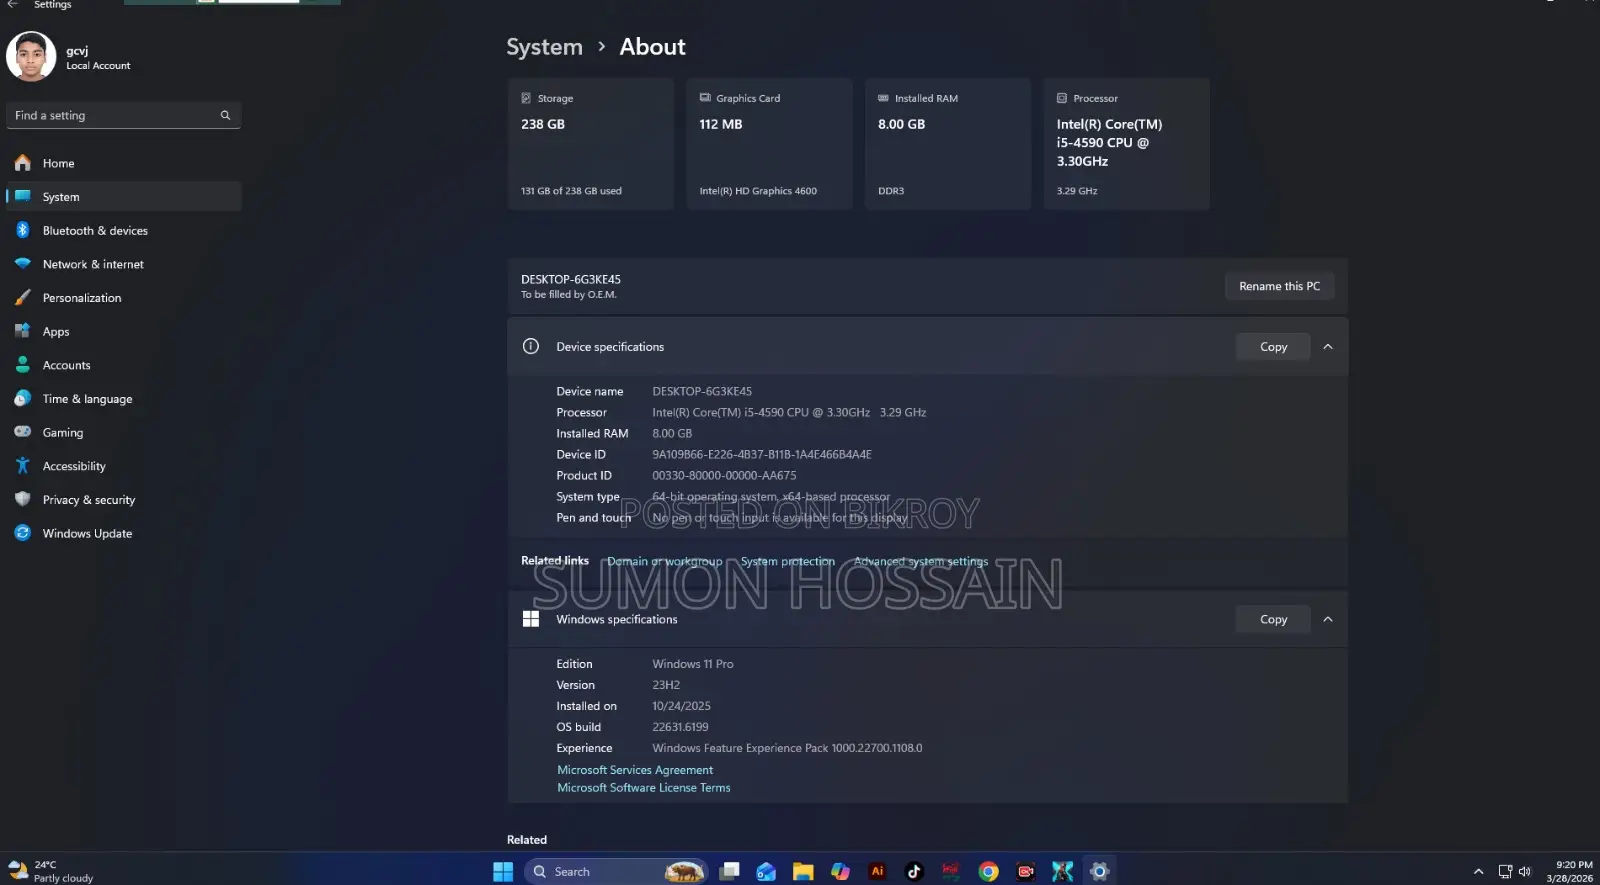The width and height of the screenshot is (1600, 885).
Task: Click the Device specifications info icon
Action: (531, 346)
